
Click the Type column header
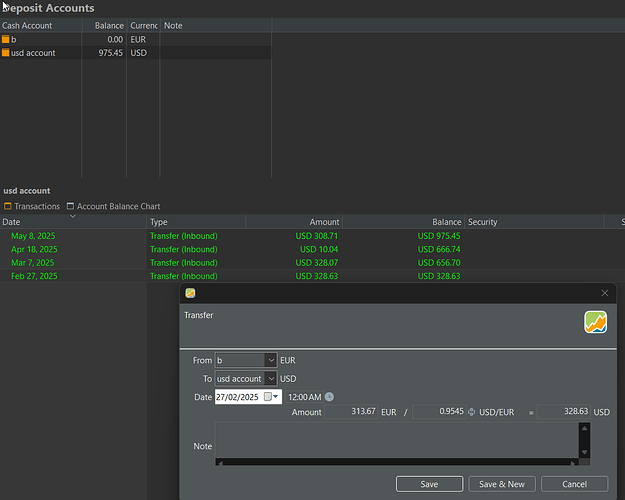tap(196, 222)
